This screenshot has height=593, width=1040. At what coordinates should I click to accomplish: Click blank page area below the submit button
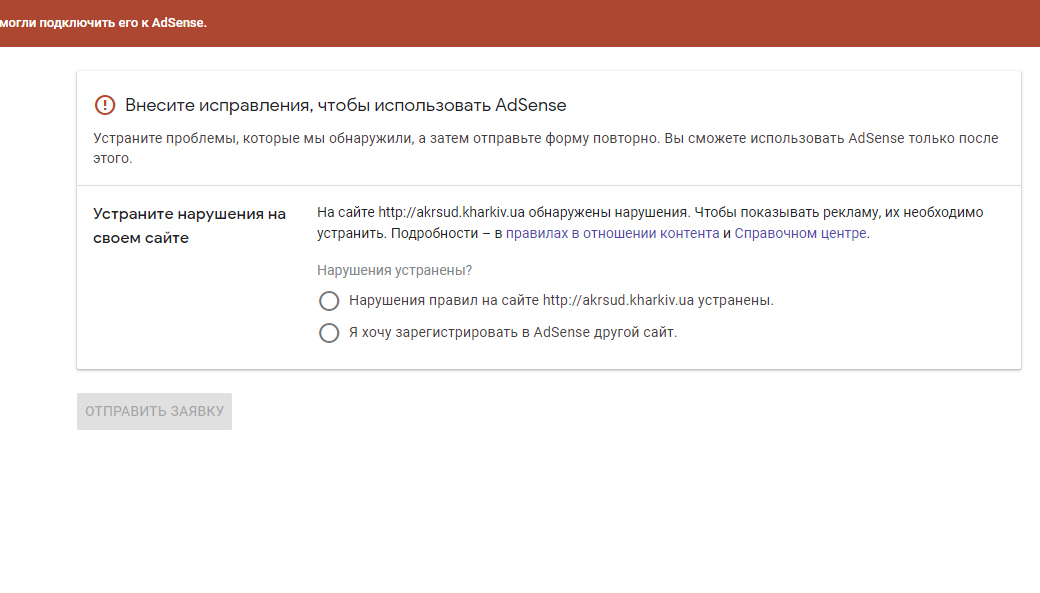point(520,511)
